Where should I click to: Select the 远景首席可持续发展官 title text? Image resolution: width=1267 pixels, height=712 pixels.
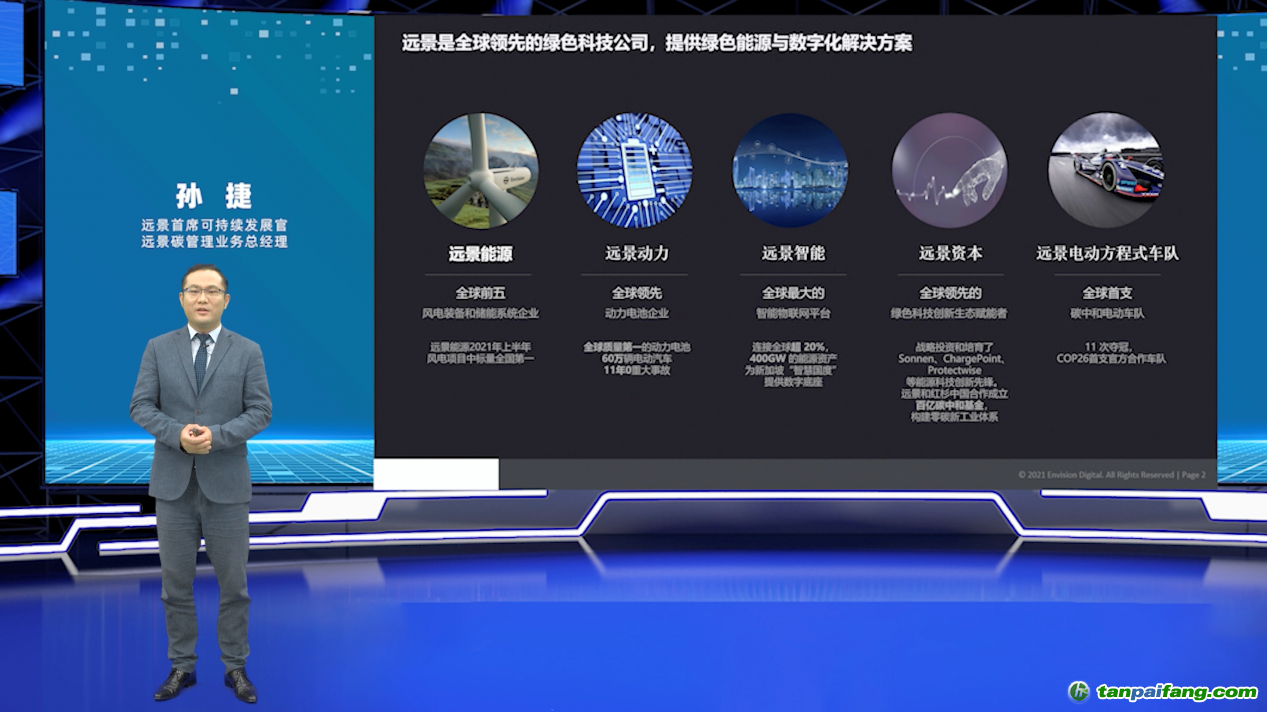[214, 226]
